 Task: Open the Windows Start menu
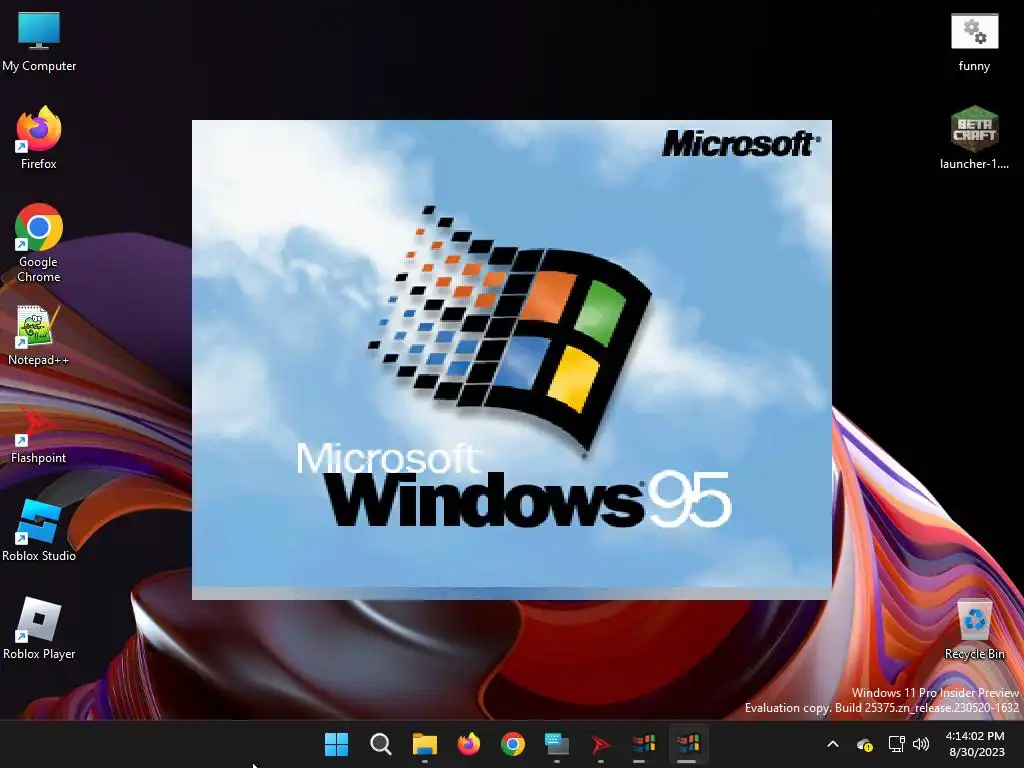(x=336, y=744)
